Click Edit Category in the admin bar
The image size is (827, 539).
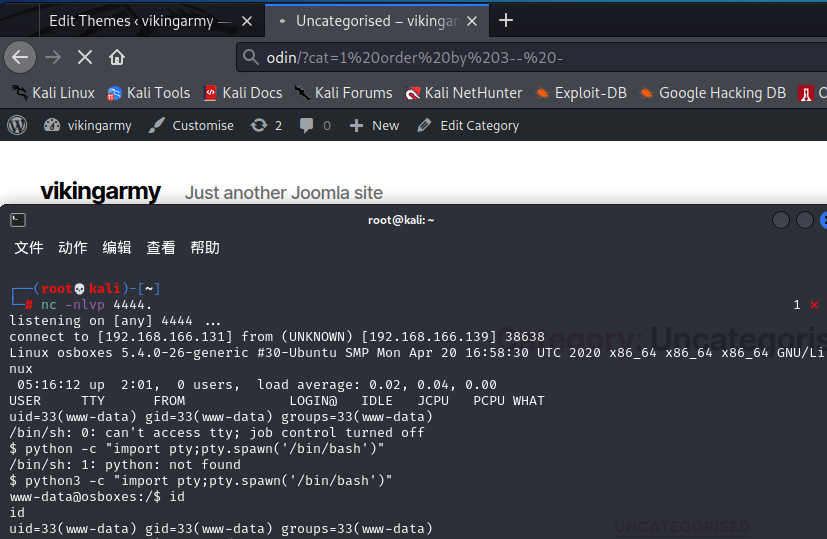[x=468, y=126]
